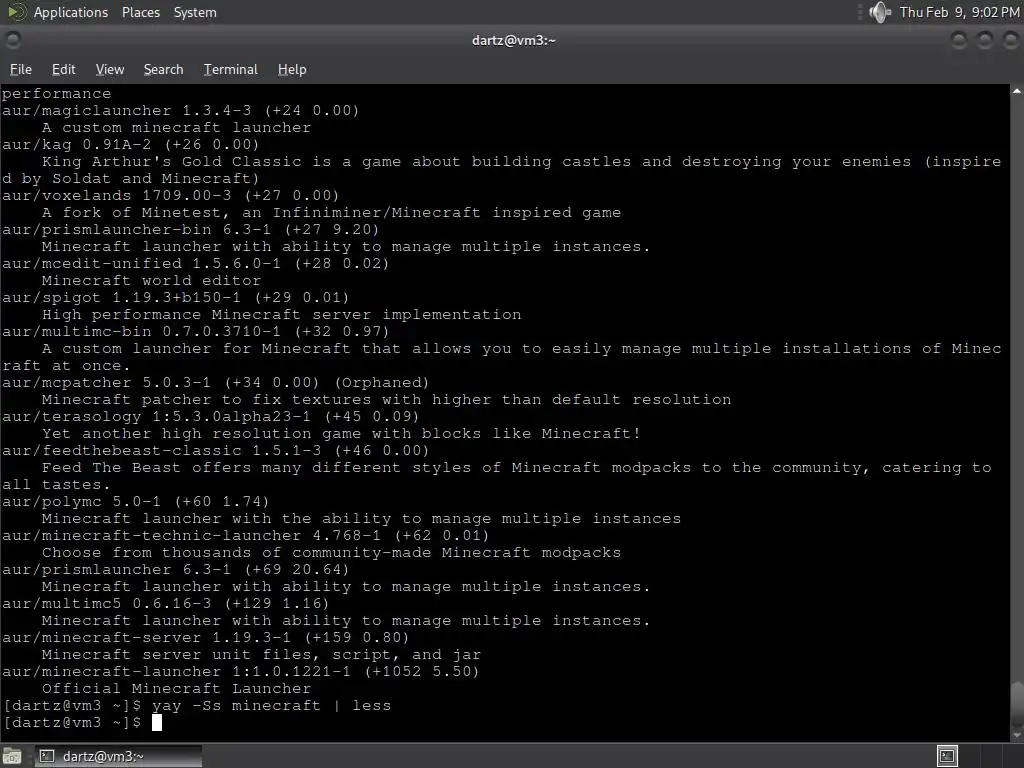Screen dimensions: 1024x768
Task: Click the Applications menu logo icon
Action: pyautogui.click(x=16, y=12)
